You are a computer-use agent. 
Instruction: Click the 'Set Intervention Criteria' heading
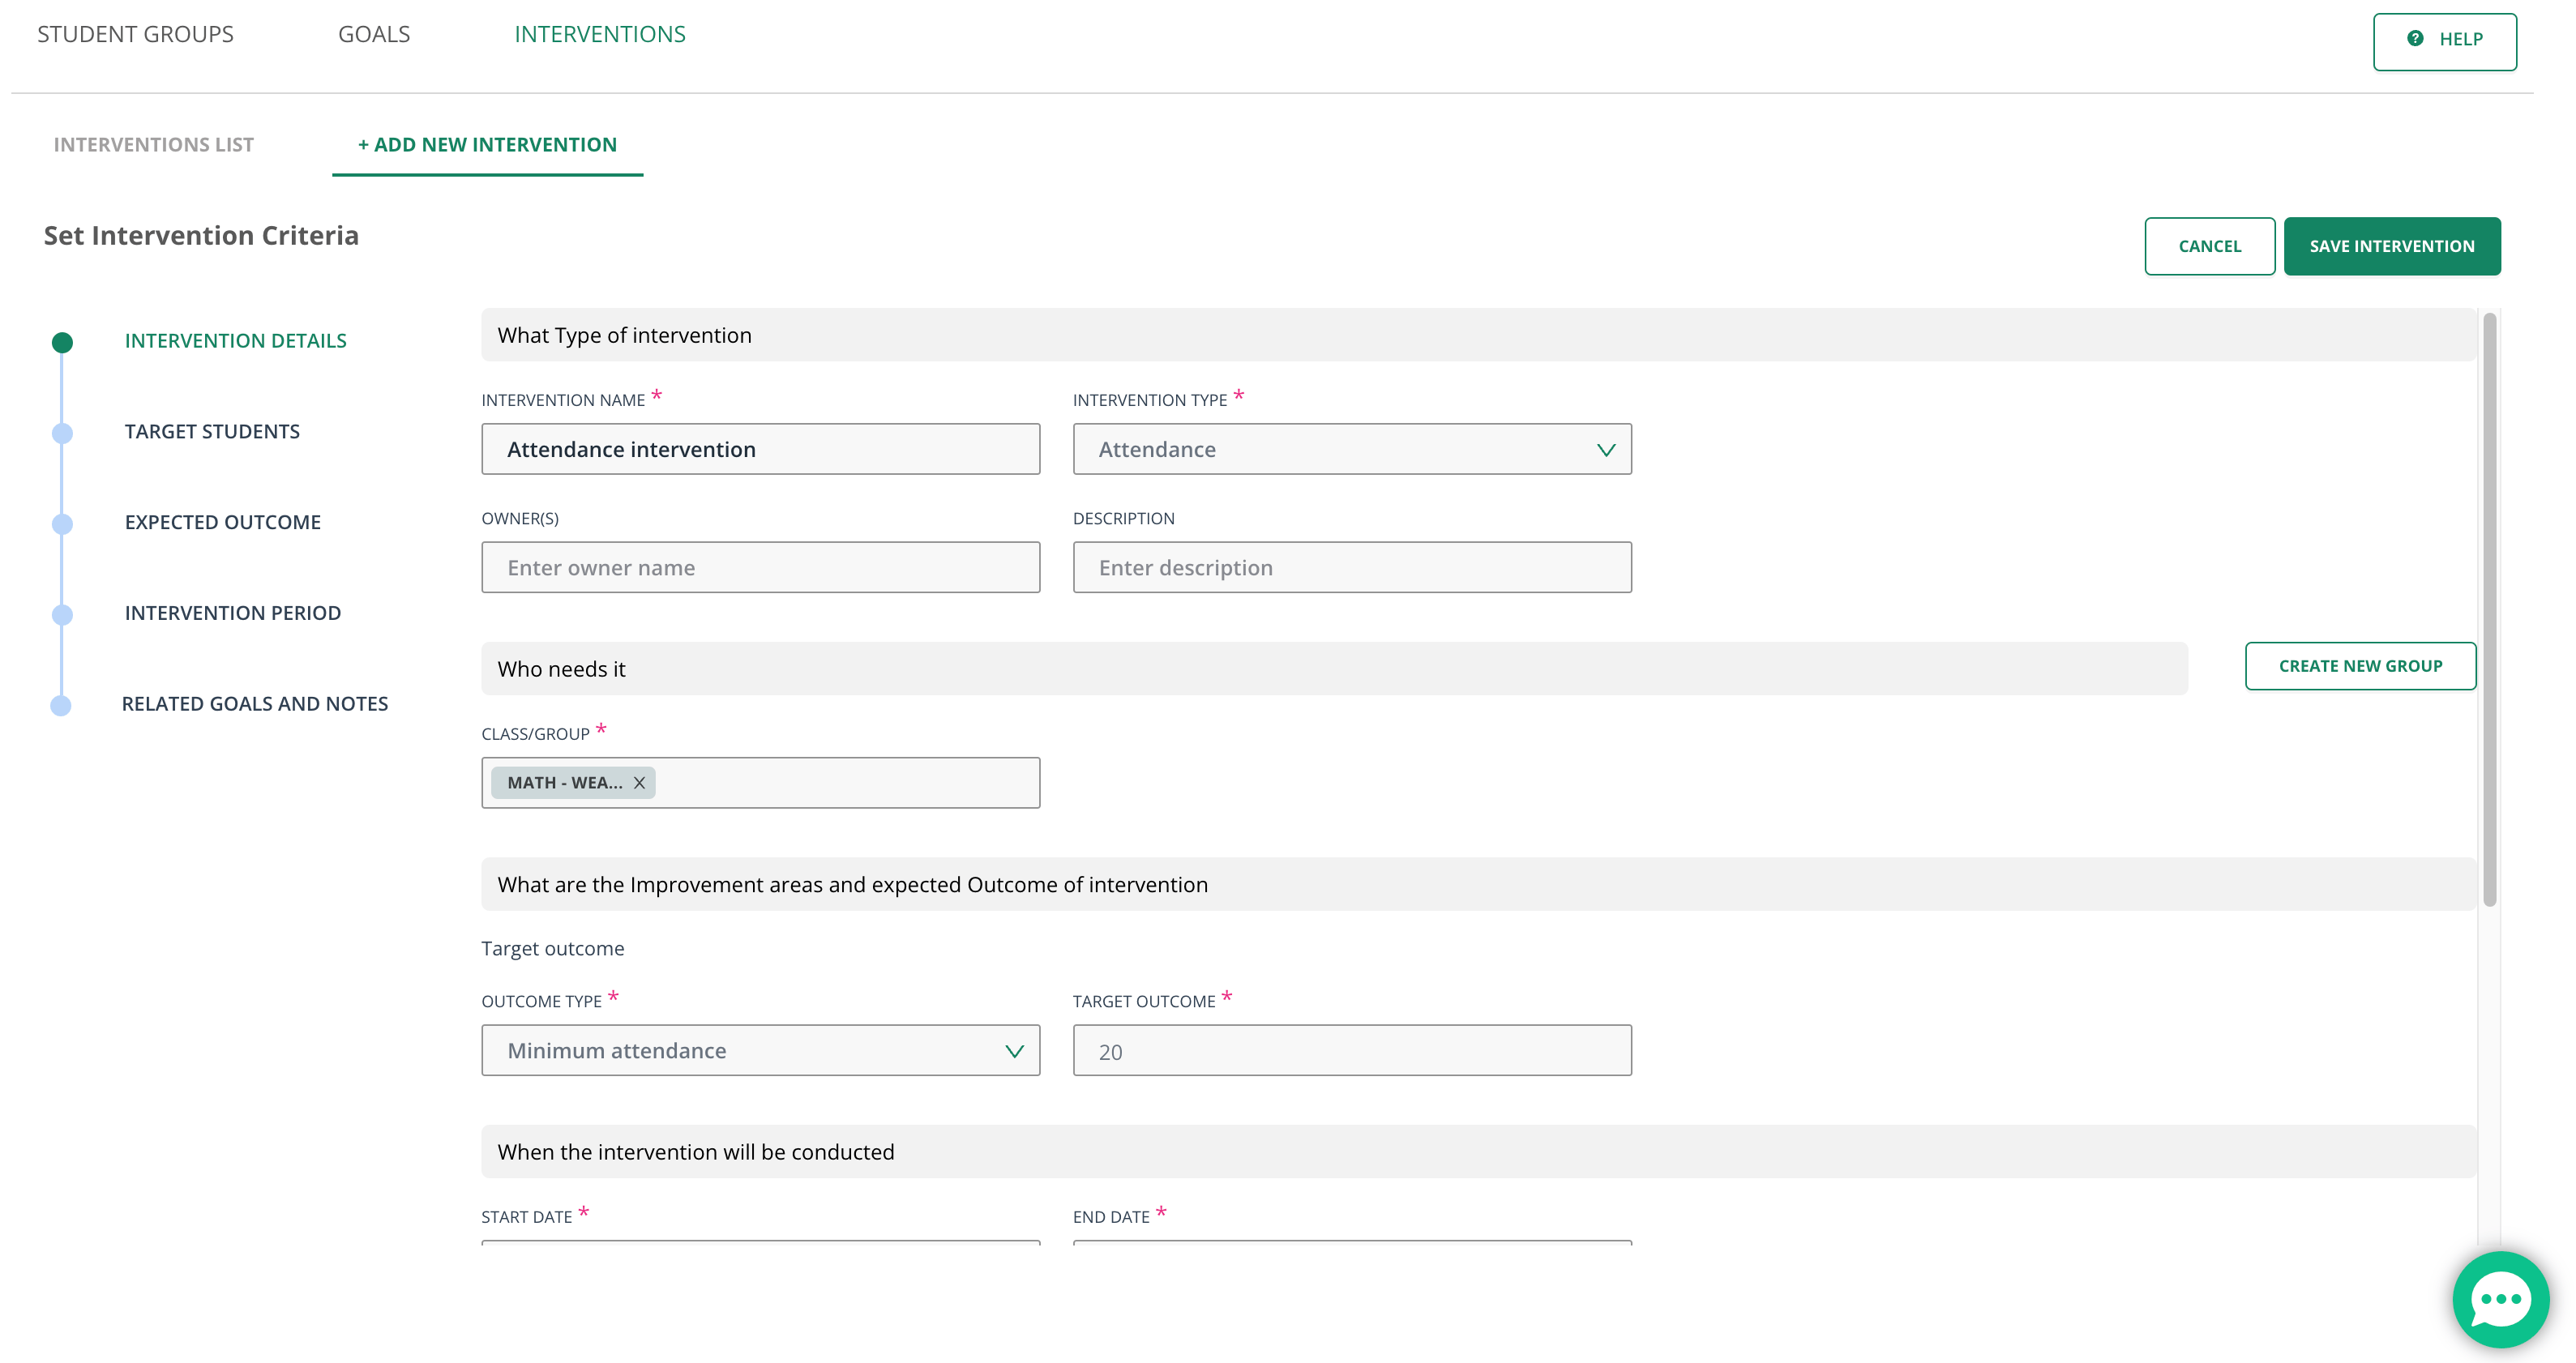(201, 236)
